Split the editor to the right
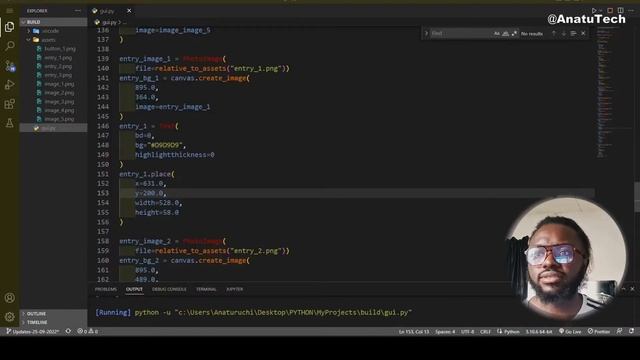Viewport: 640px width, 360px height. pyautogui.click(x=620, y=11)
